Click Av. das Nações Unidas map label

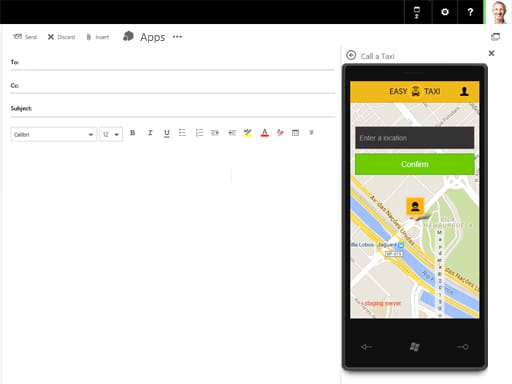[393, 221]
